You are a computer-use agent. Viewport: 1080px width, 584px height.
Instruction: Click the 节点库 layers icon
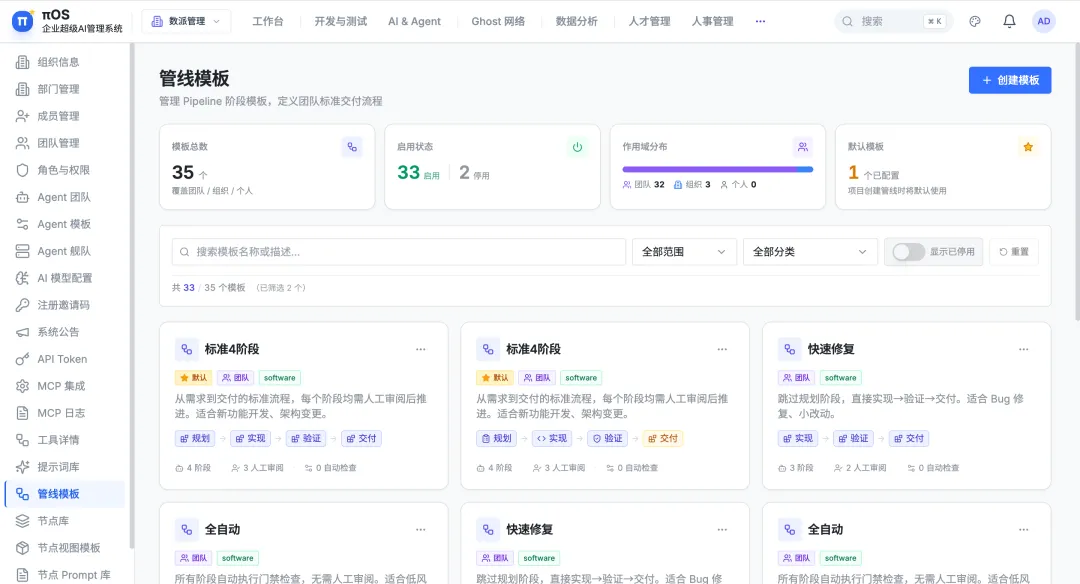coord(23,521)
